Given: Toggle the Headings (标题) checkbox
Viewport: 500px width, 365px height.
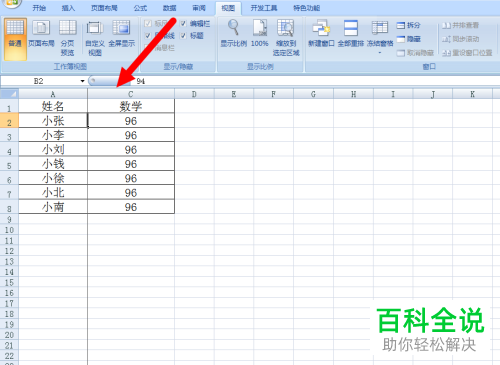Looking at the screenshot, I should 183,35.
